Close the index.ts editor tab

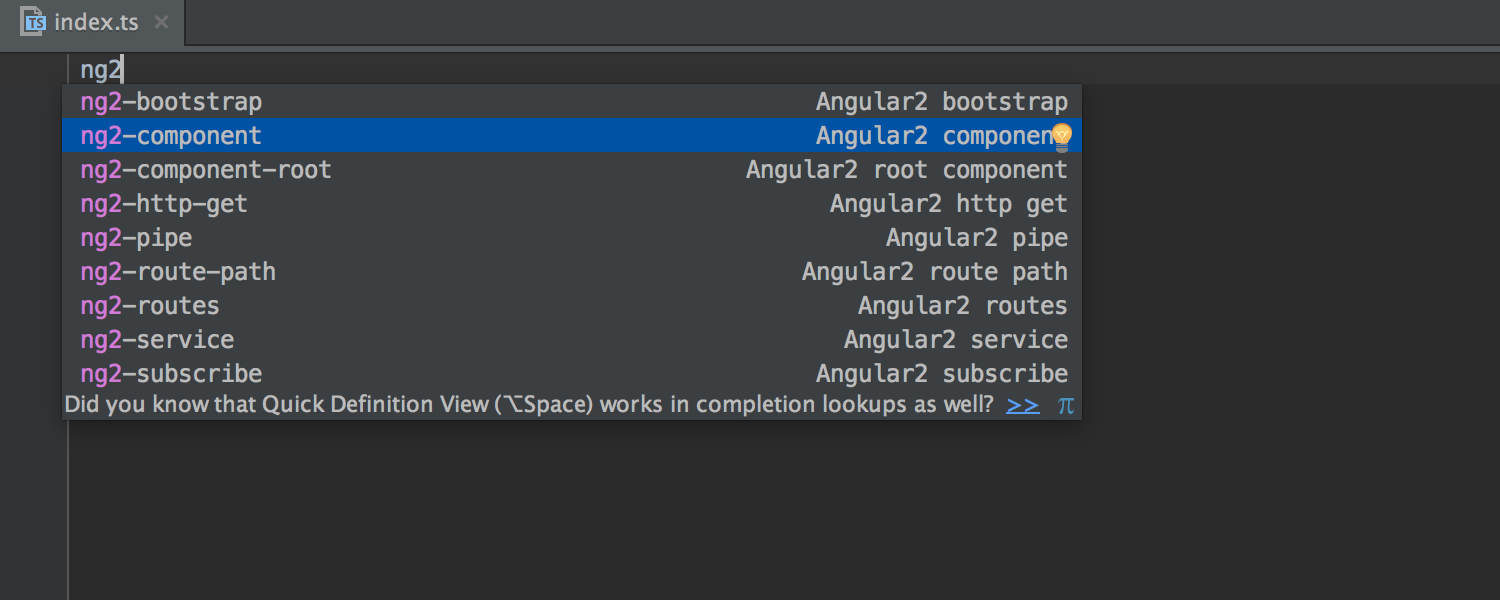[162, 22]
